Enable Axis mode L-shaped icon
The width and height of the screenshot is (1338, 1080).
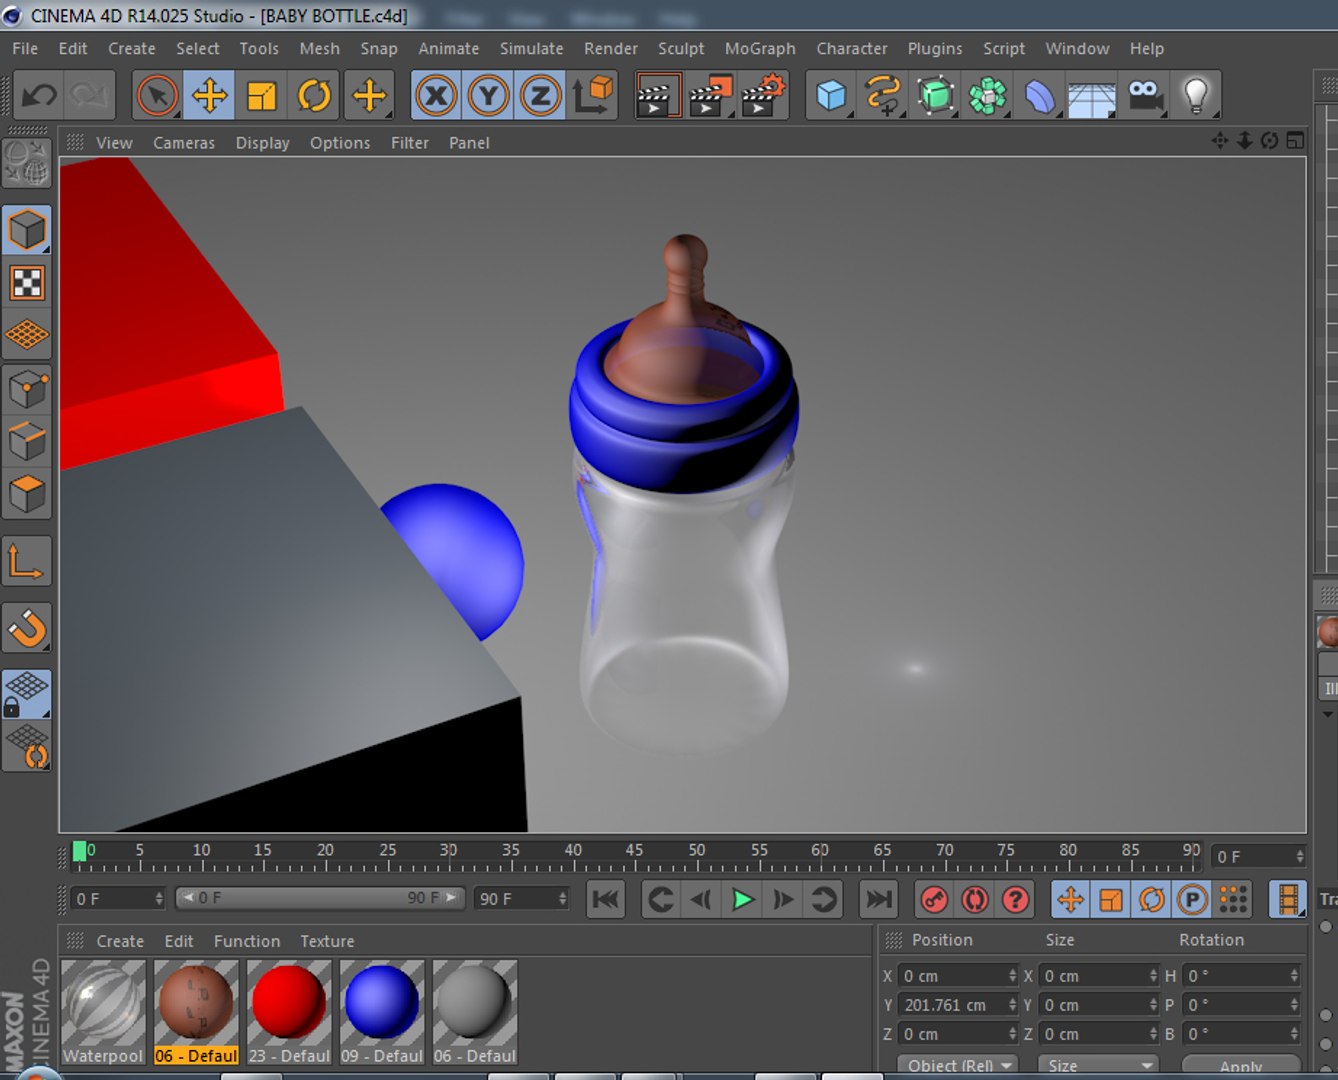27,561
